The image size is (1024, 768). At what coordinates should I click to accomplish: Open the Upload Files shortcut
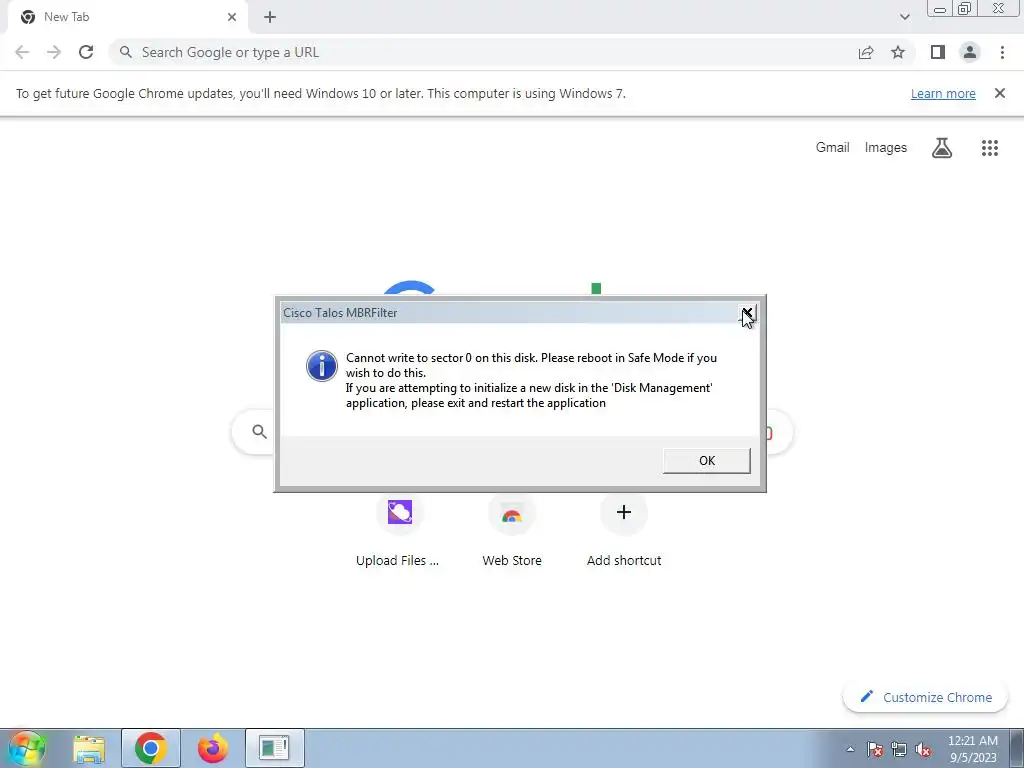[x=398, y=531]
